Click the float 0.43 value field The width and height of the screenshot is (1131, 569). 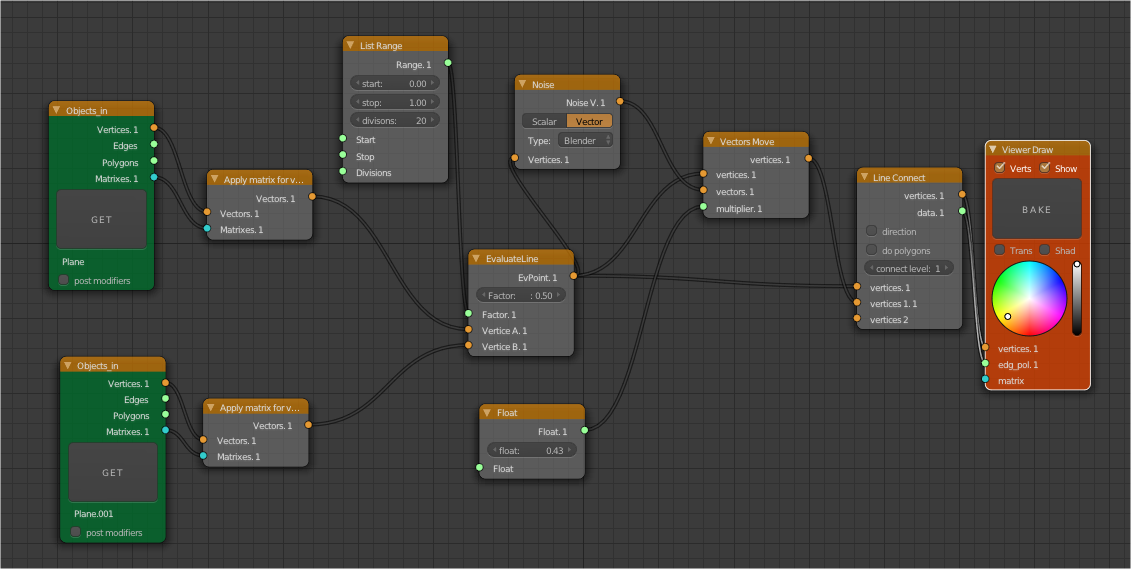[532, 450]
